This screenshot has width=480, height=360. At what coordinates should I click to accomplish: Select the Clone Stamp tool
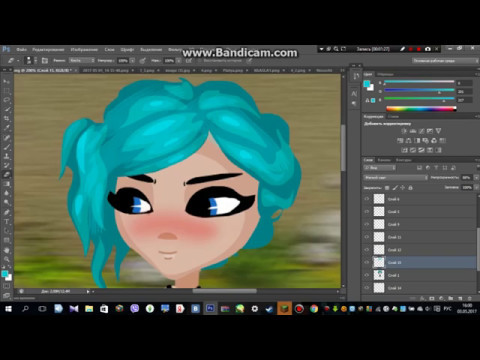point(6,156)
